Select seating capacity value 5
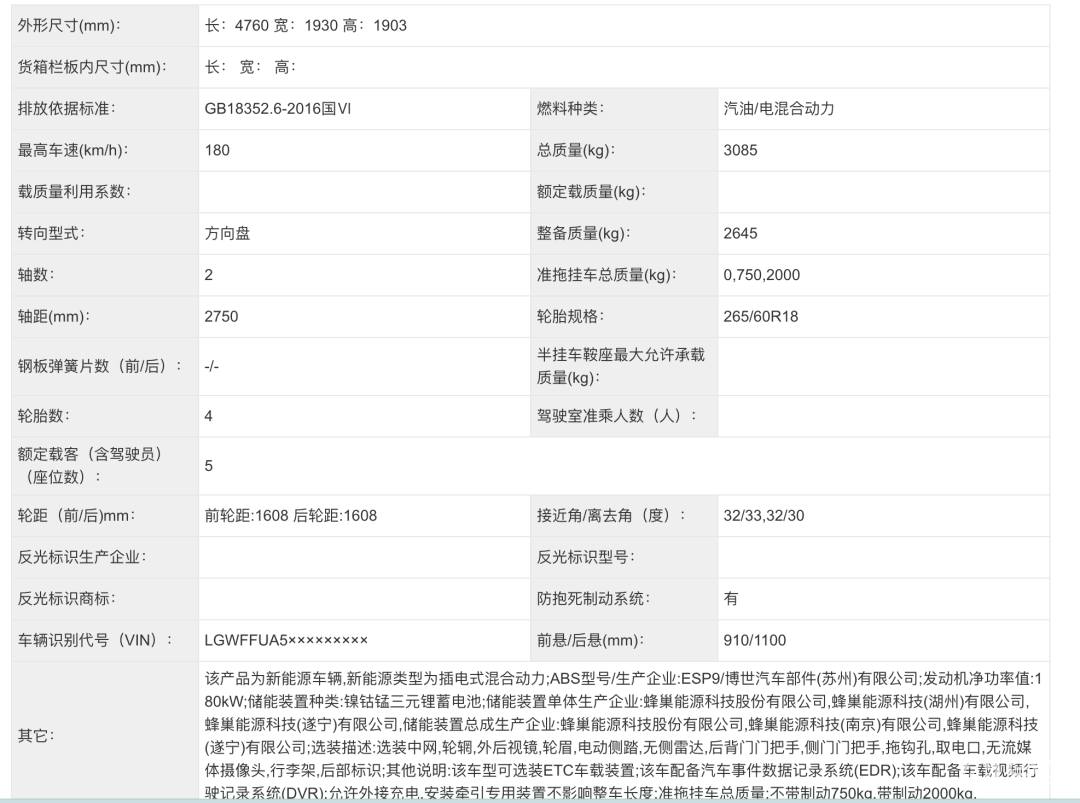The image size is (1080, 803). click(209, 466)
